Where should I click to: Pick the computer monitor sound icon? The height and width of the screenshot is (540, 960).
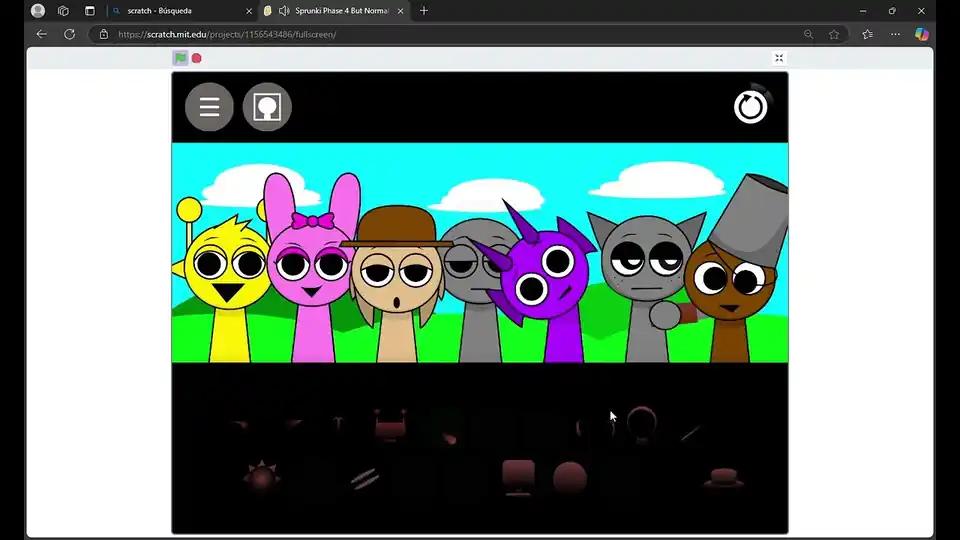pyautogui.click(x=518, y=477)
